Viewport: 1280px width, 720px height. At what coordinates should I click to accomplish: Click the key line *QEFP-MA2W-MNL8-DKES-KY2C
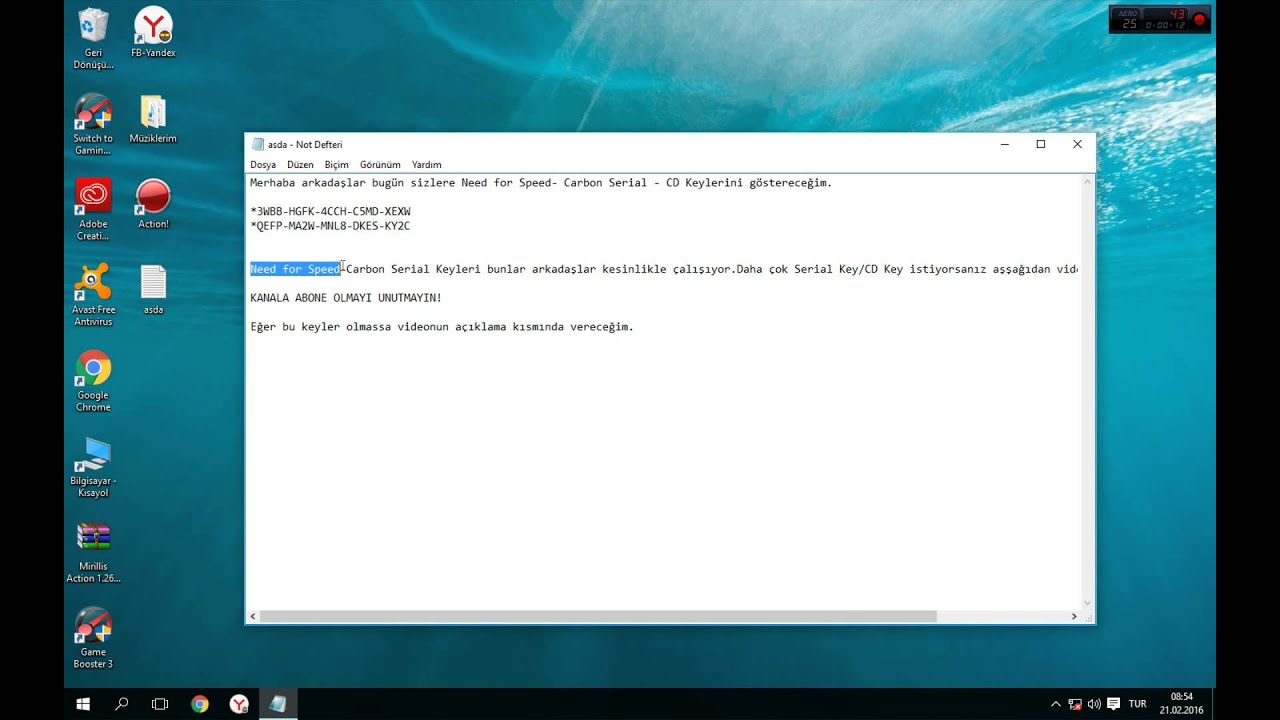(330, 226)
